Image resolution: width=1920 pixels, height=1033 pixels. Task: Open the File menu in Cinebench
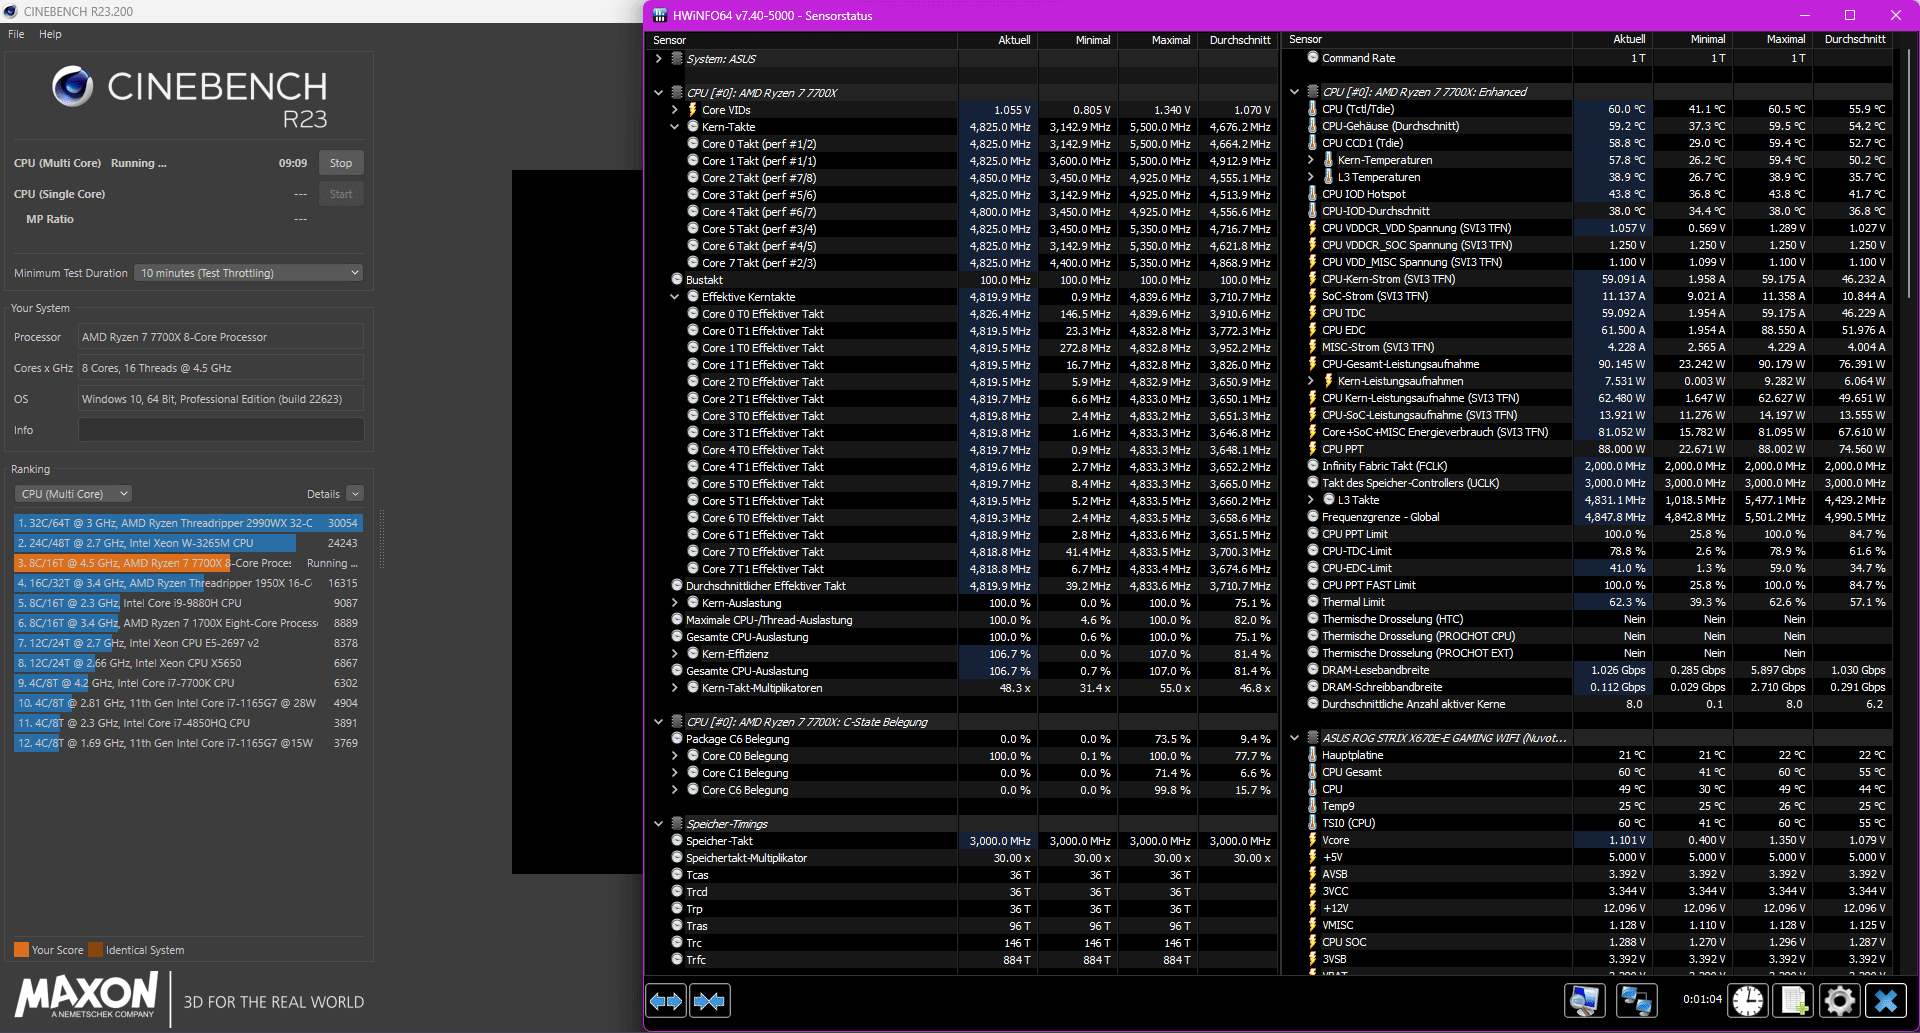tap(16, 34)
